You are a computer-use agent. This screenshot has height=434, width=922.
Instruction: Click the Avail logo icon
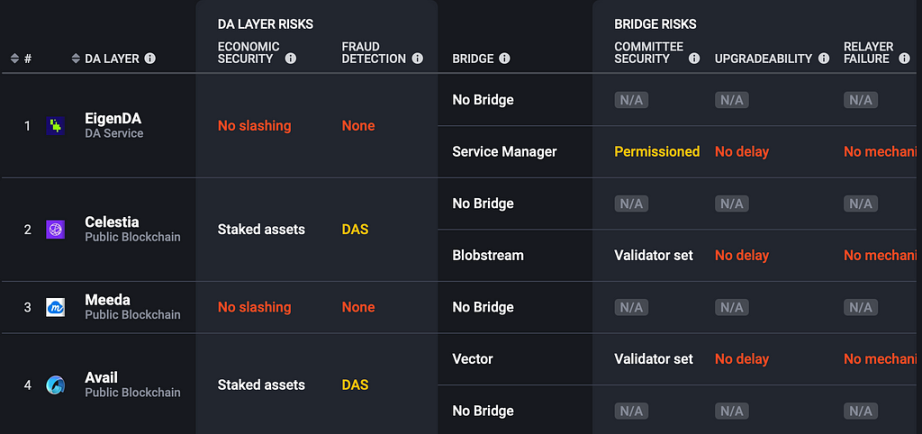coord(55,385)
